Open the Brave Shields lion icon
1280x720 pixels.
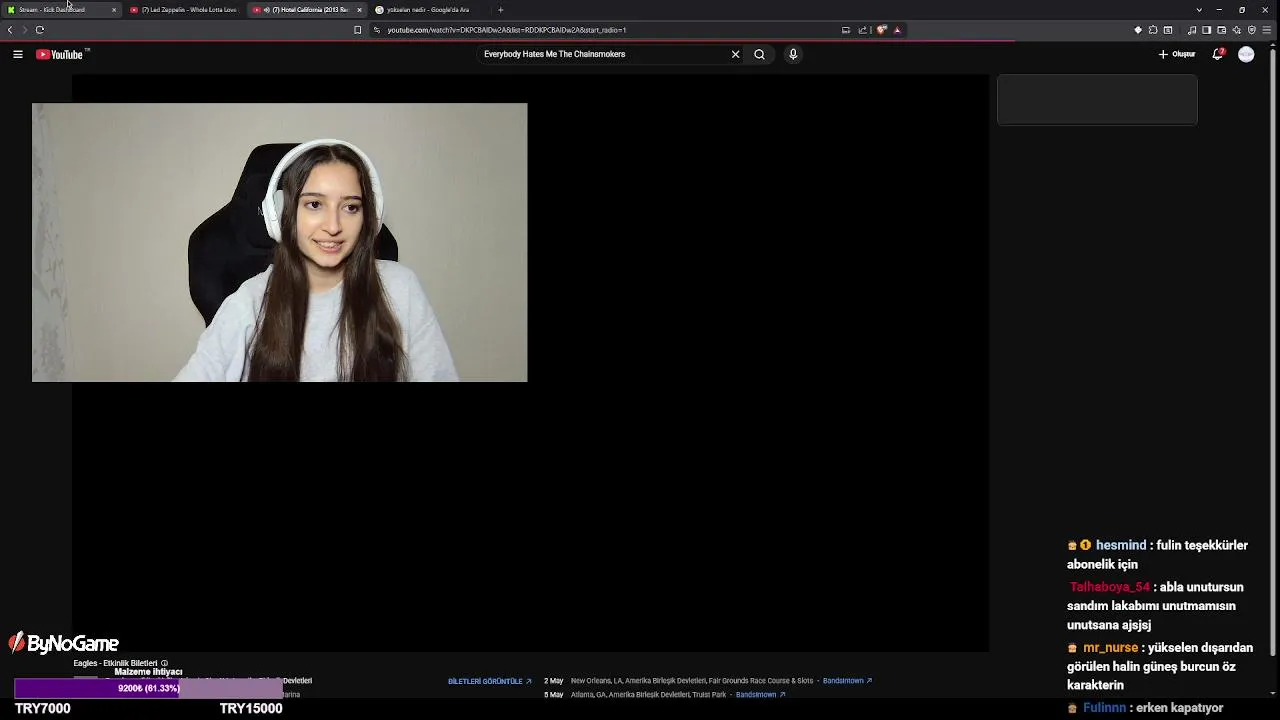[881, 30]
